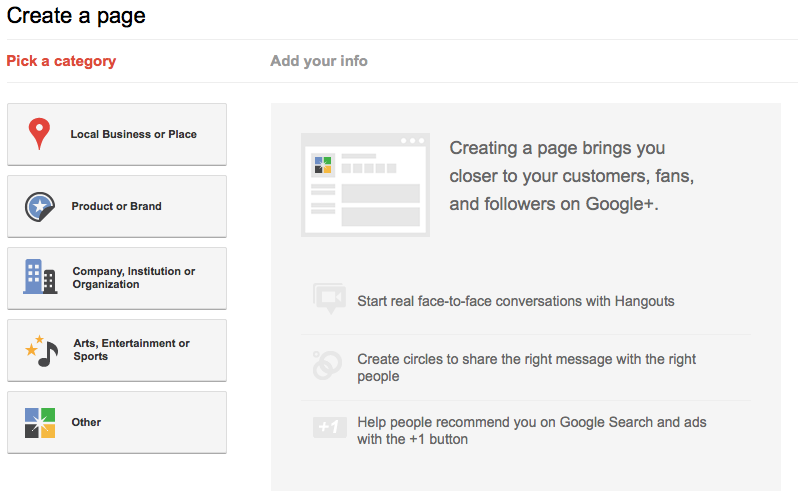
Task: Click the page preview illustration
Action: click(x=365, y=185)
